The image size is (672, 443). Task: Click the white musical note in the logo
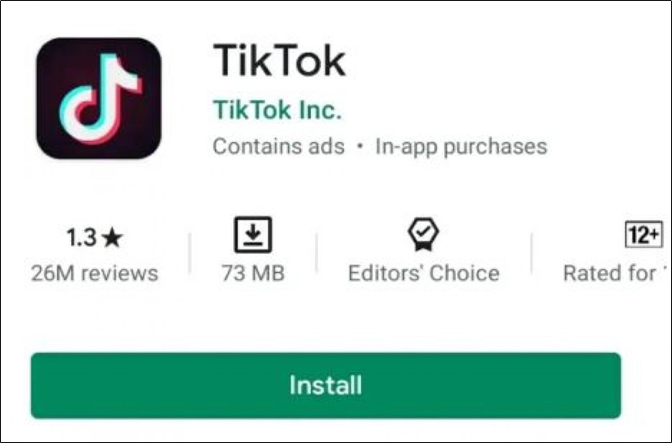[x=100, y=98]
